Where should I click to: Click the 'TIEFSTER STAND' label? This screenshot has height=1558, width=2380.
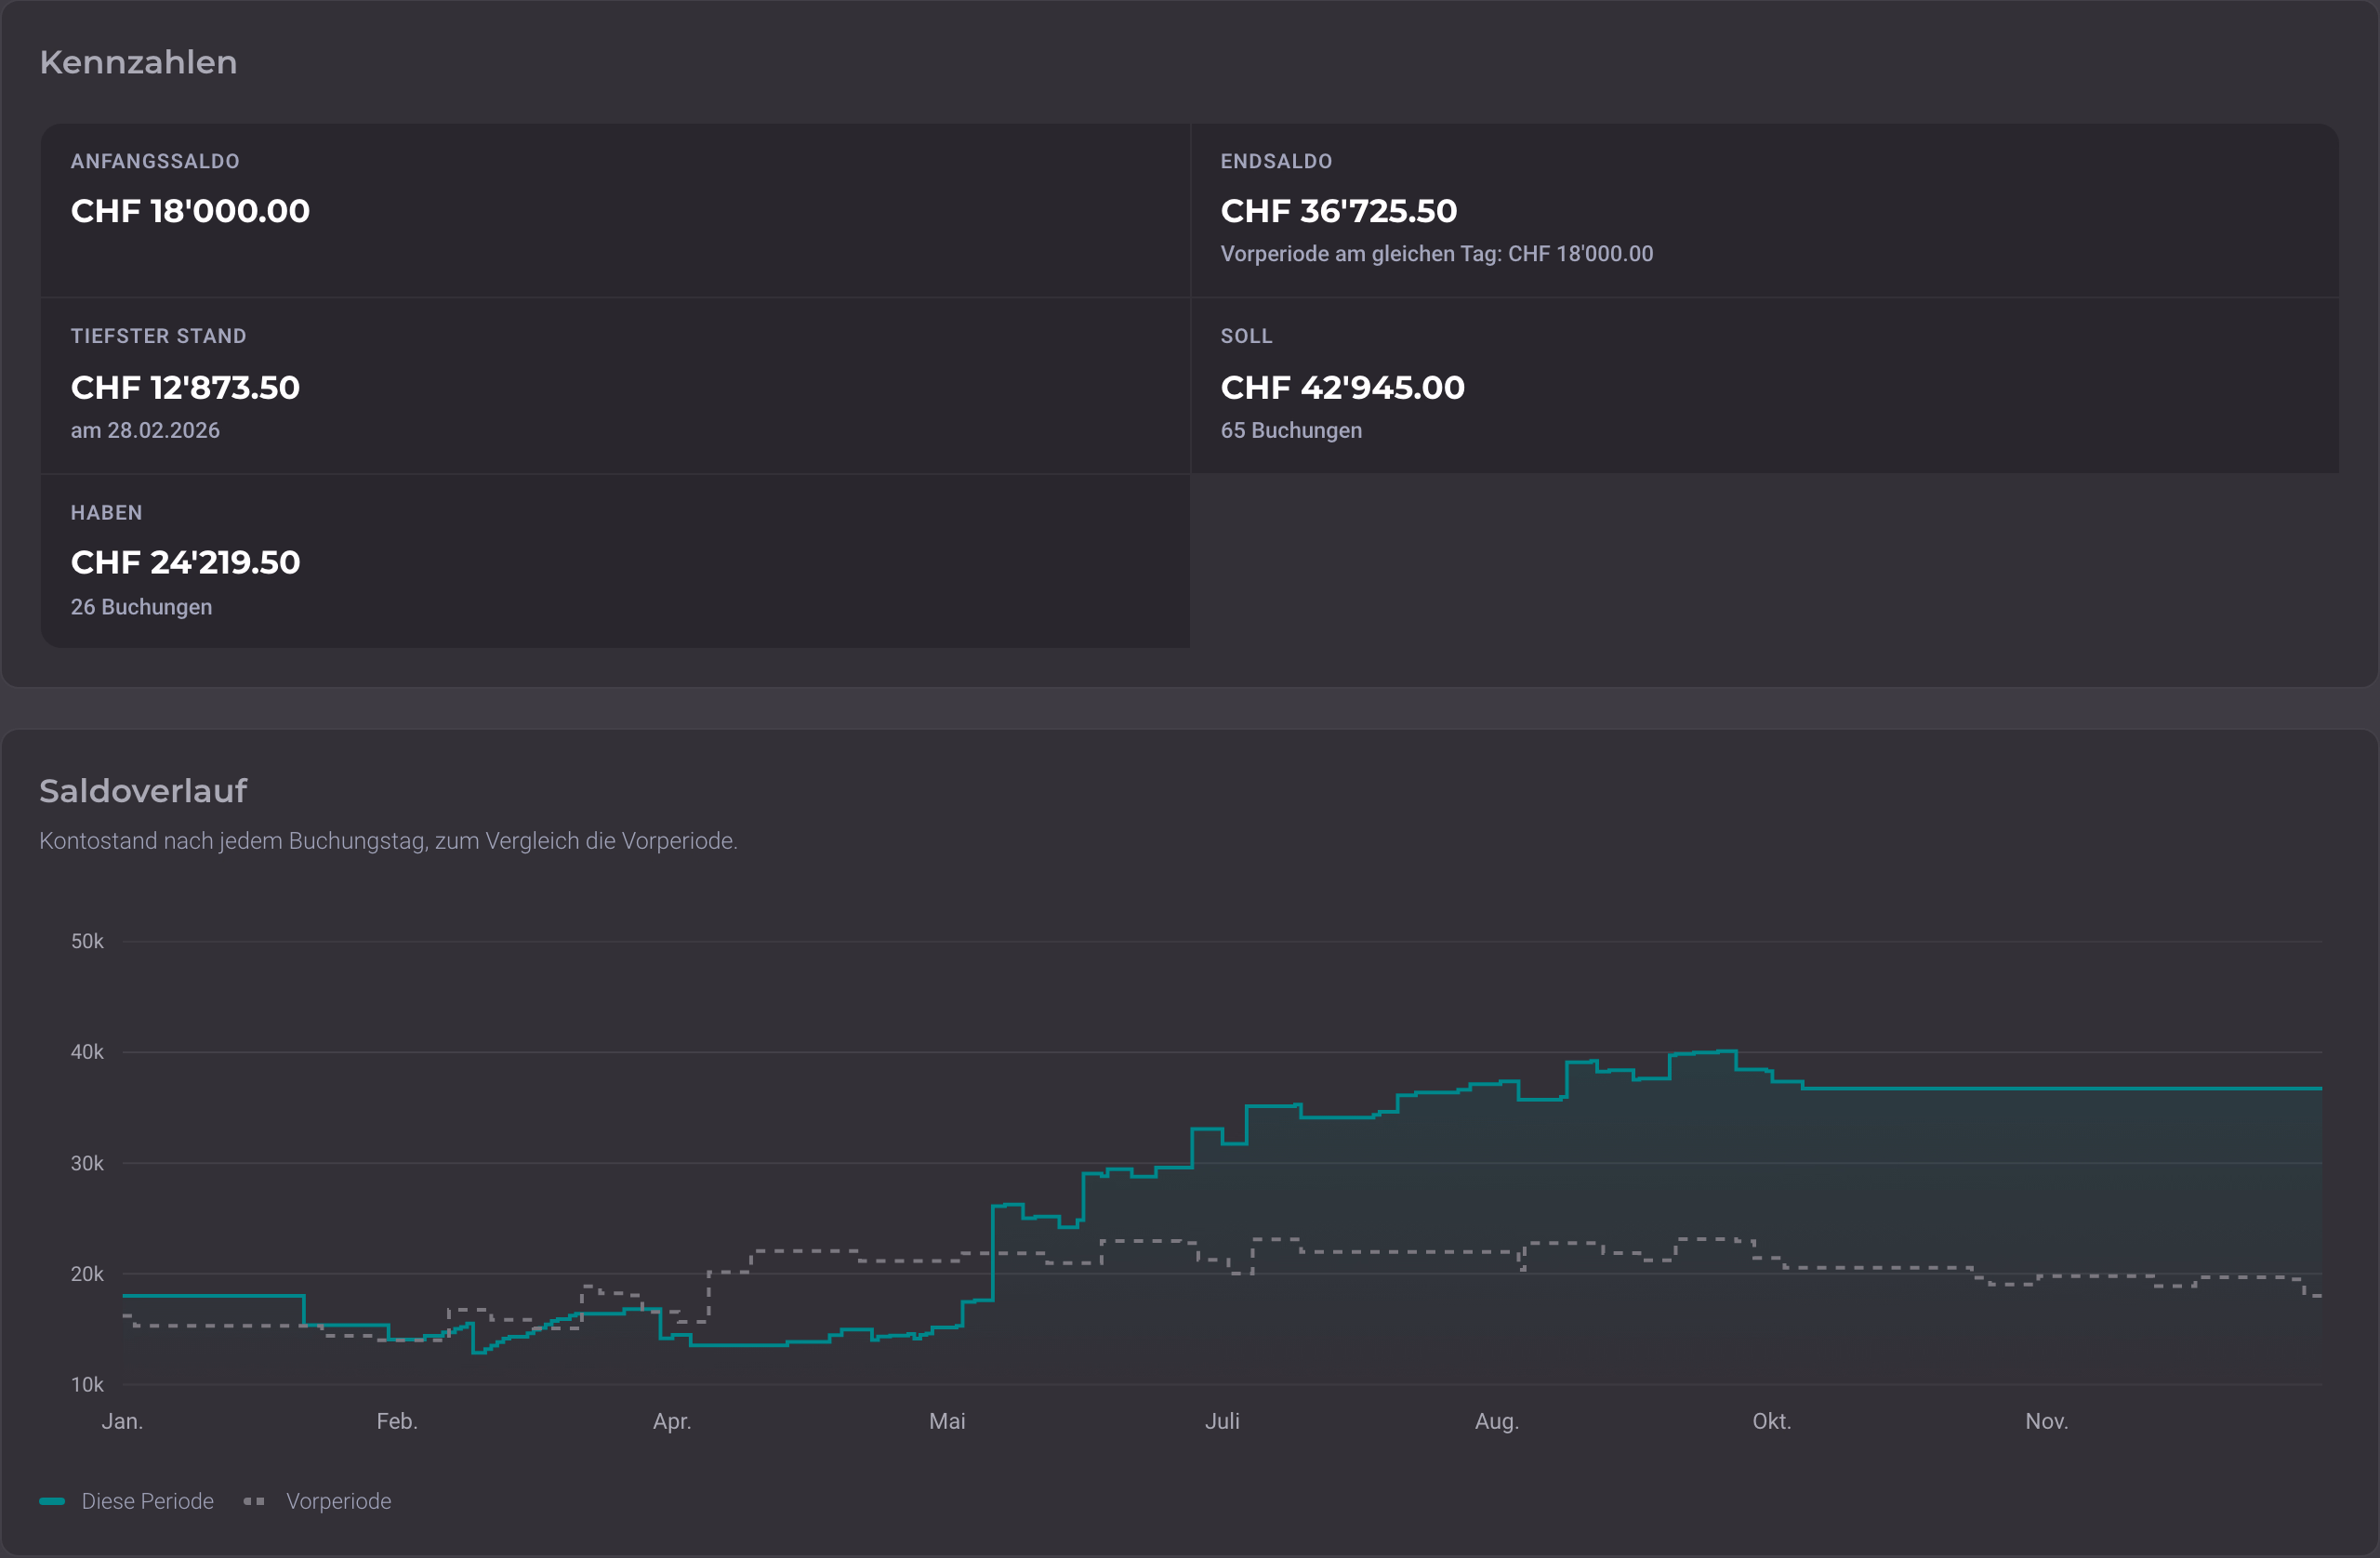pos(158,336)
